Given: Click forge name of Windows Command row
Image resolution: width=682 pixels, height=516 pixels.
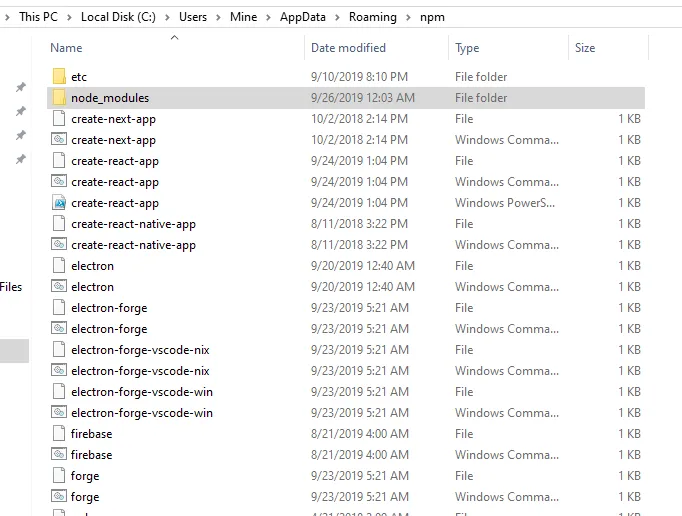Looking at the screenshot, I should point(85,497).
